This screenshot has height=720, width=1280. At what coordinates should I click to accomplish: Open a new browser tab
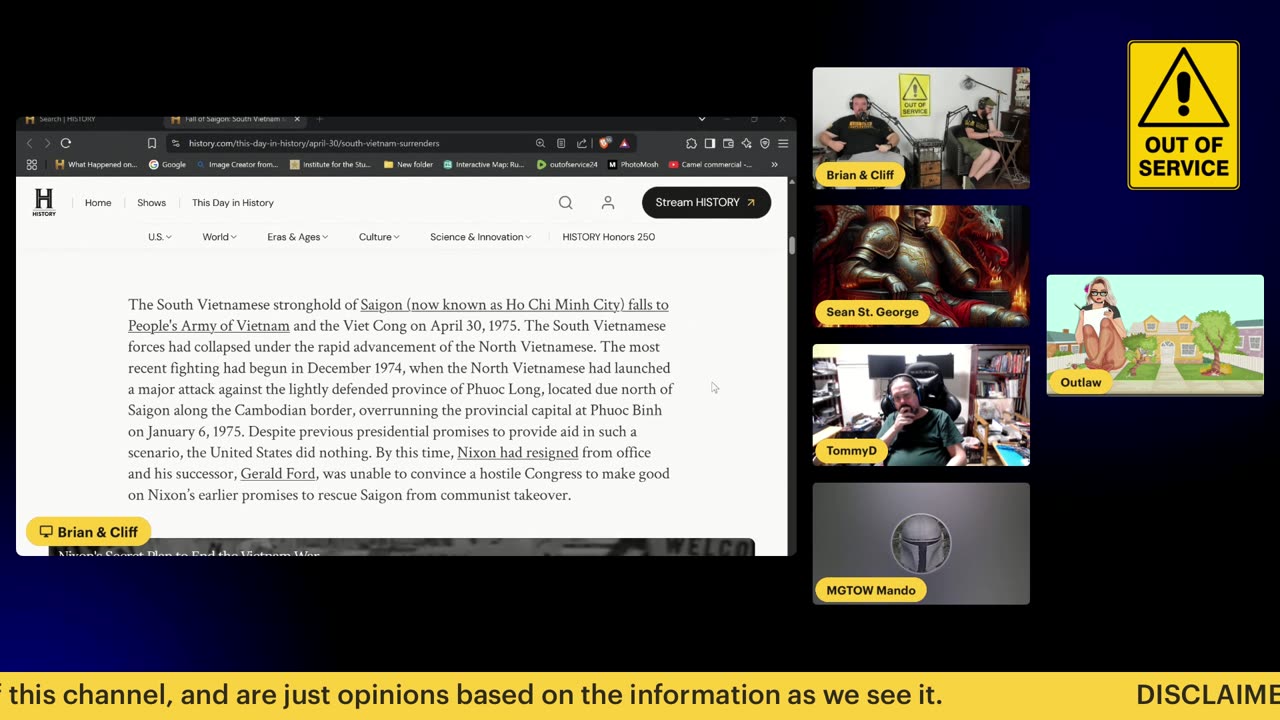click(320, 119)
